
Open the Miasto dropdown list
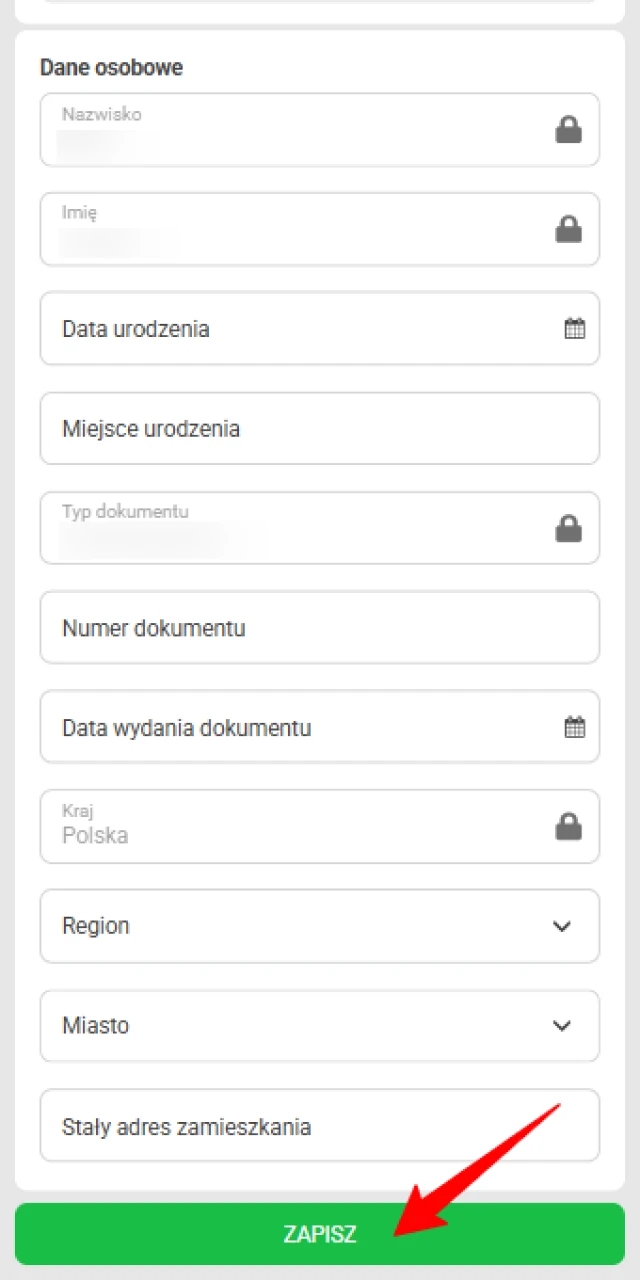click(x=320, y=1026)
